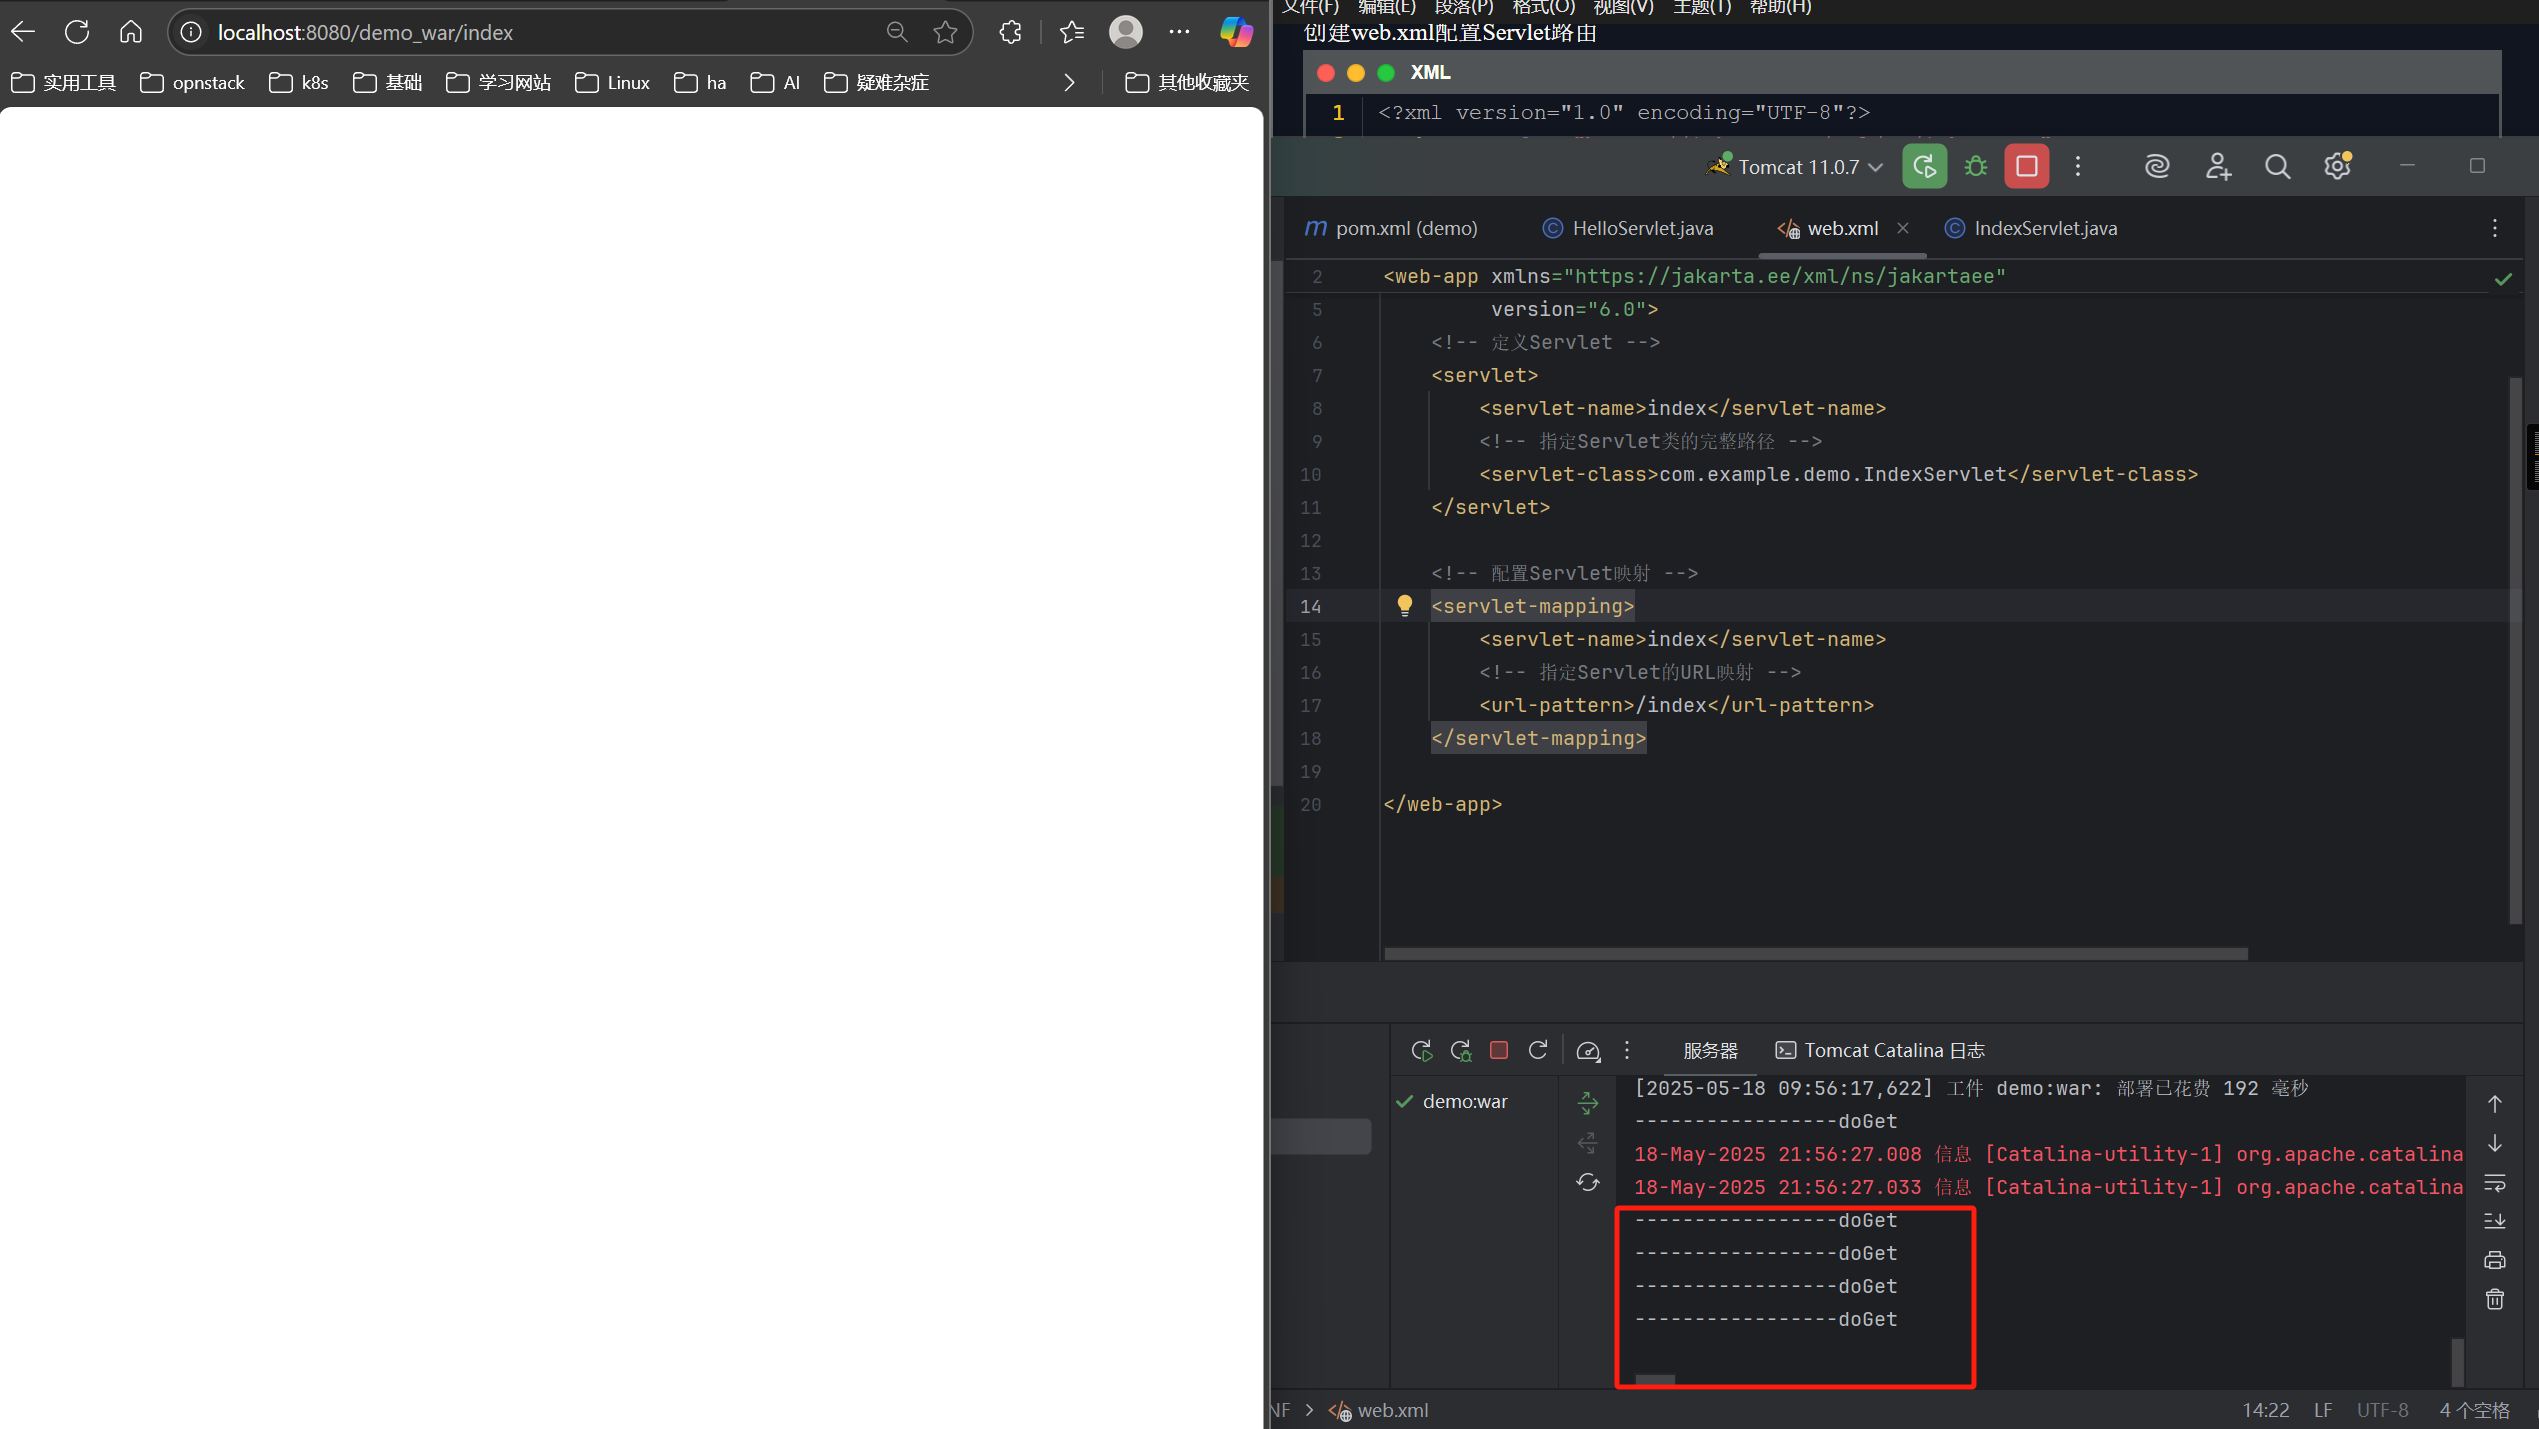
Task: Click the url-pattern /index line
Action: click(x=1676, y=705)
